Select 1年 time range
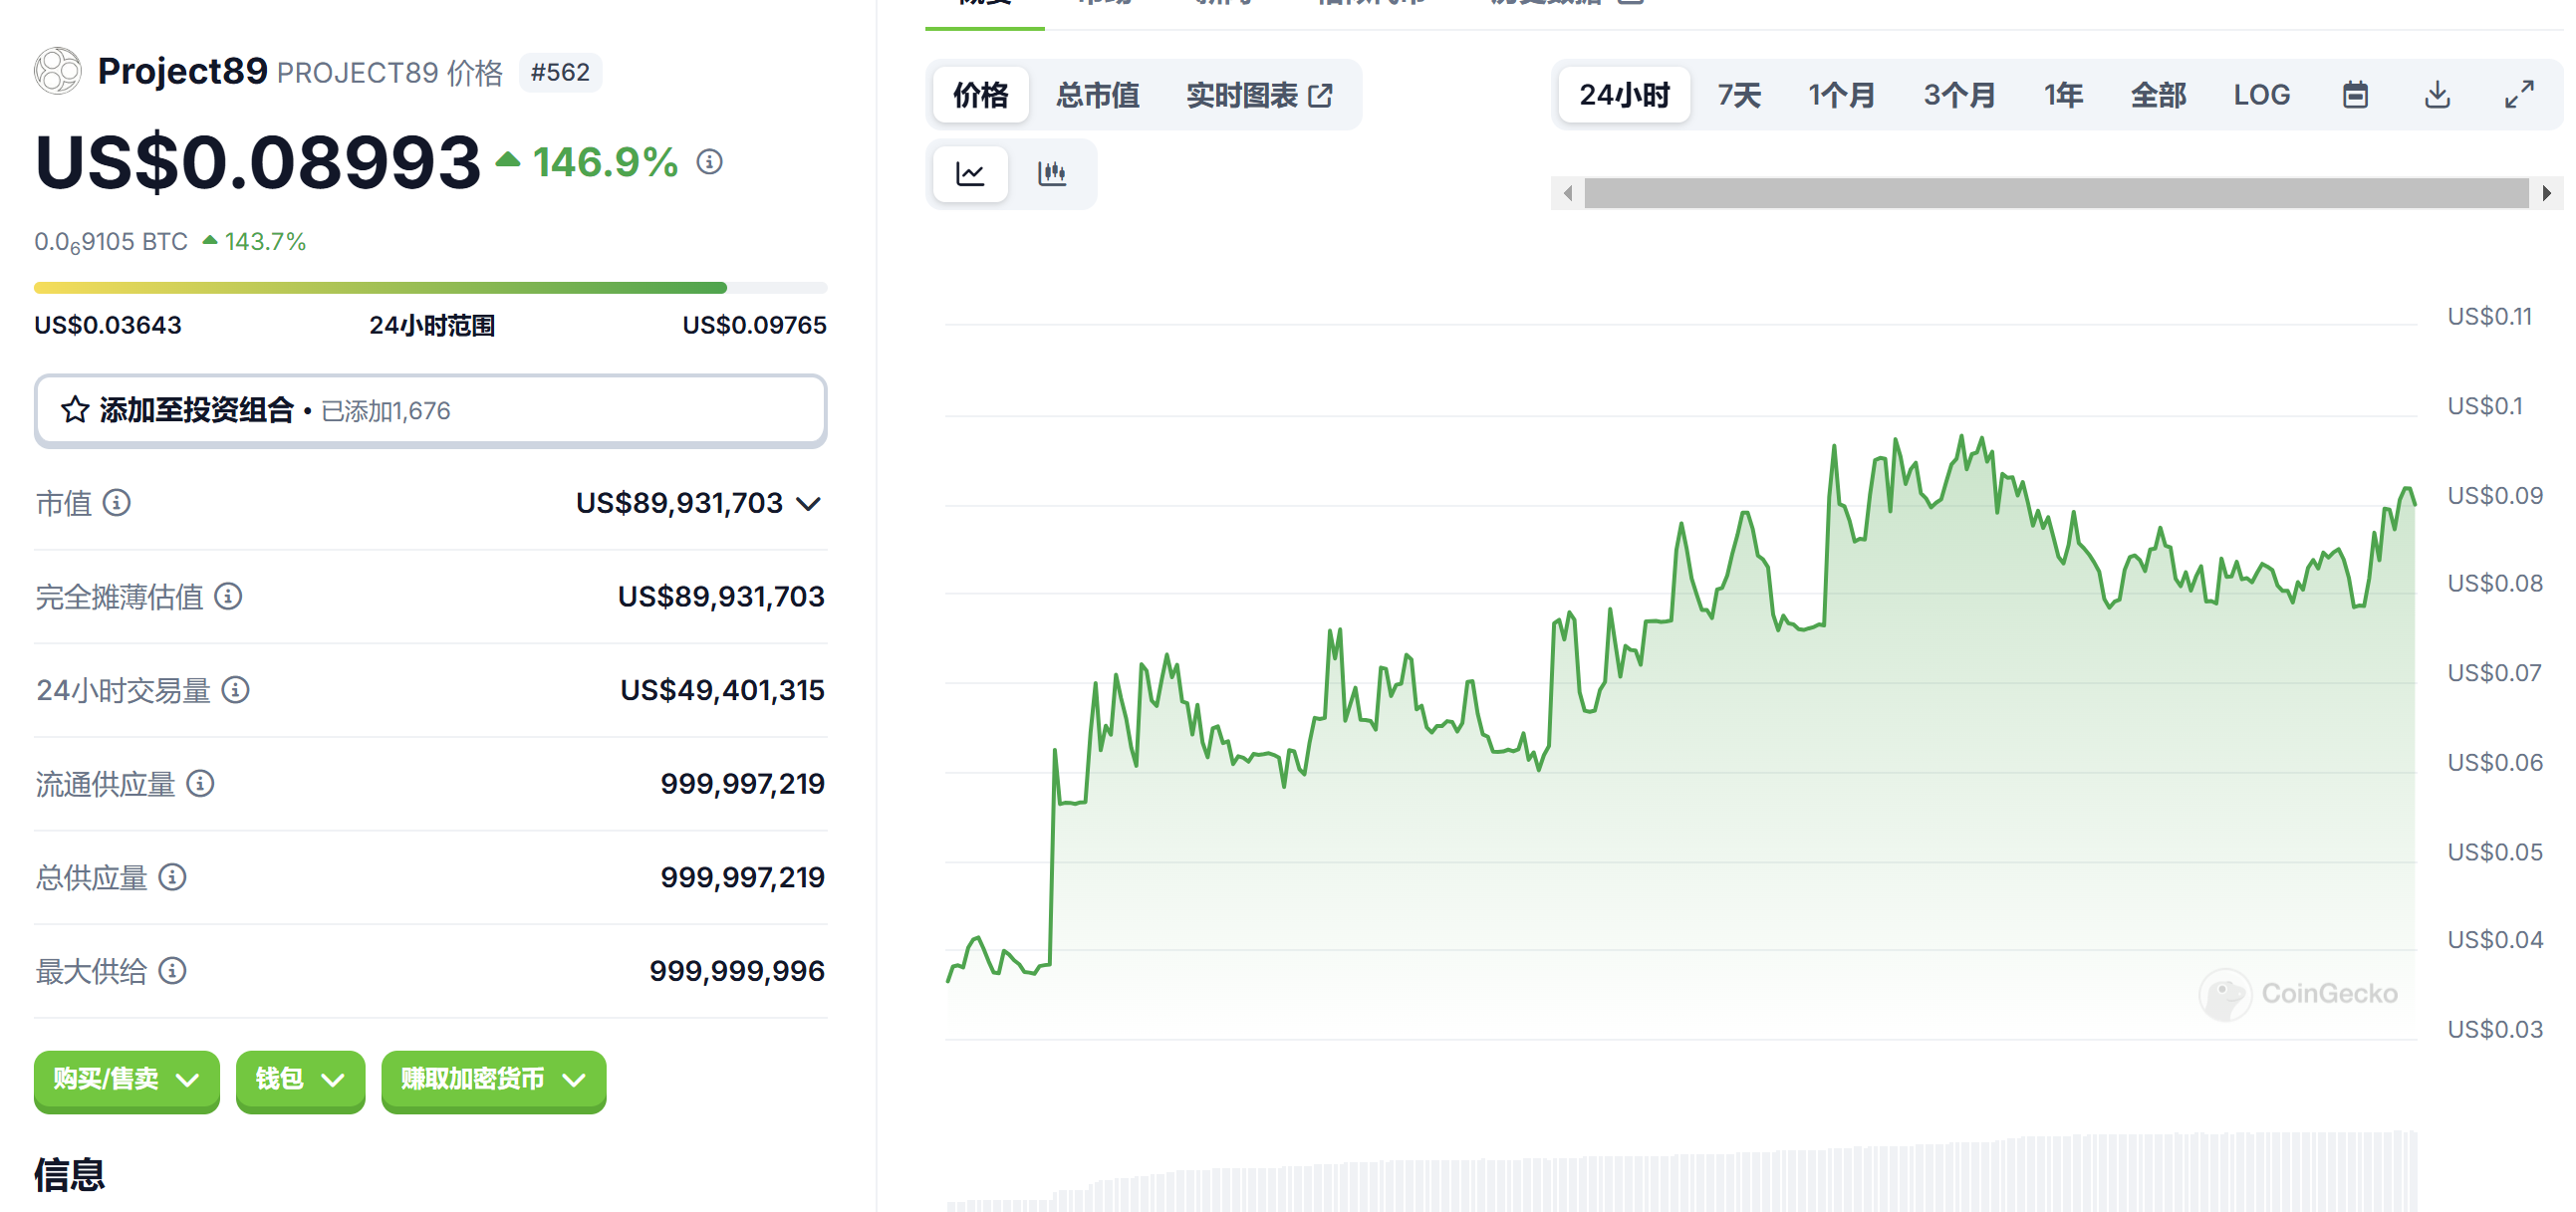The height and width of the screenshot is (1212, 2576). point(2064,95)
